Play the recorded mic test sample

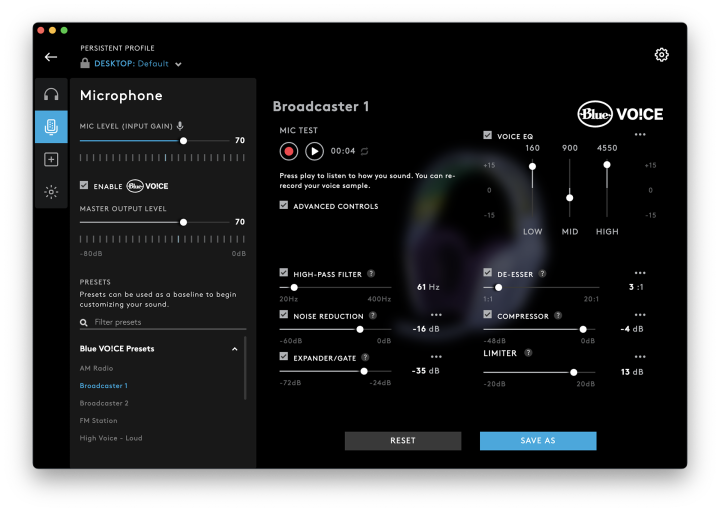pyautogui.click(x=314, y=151)
